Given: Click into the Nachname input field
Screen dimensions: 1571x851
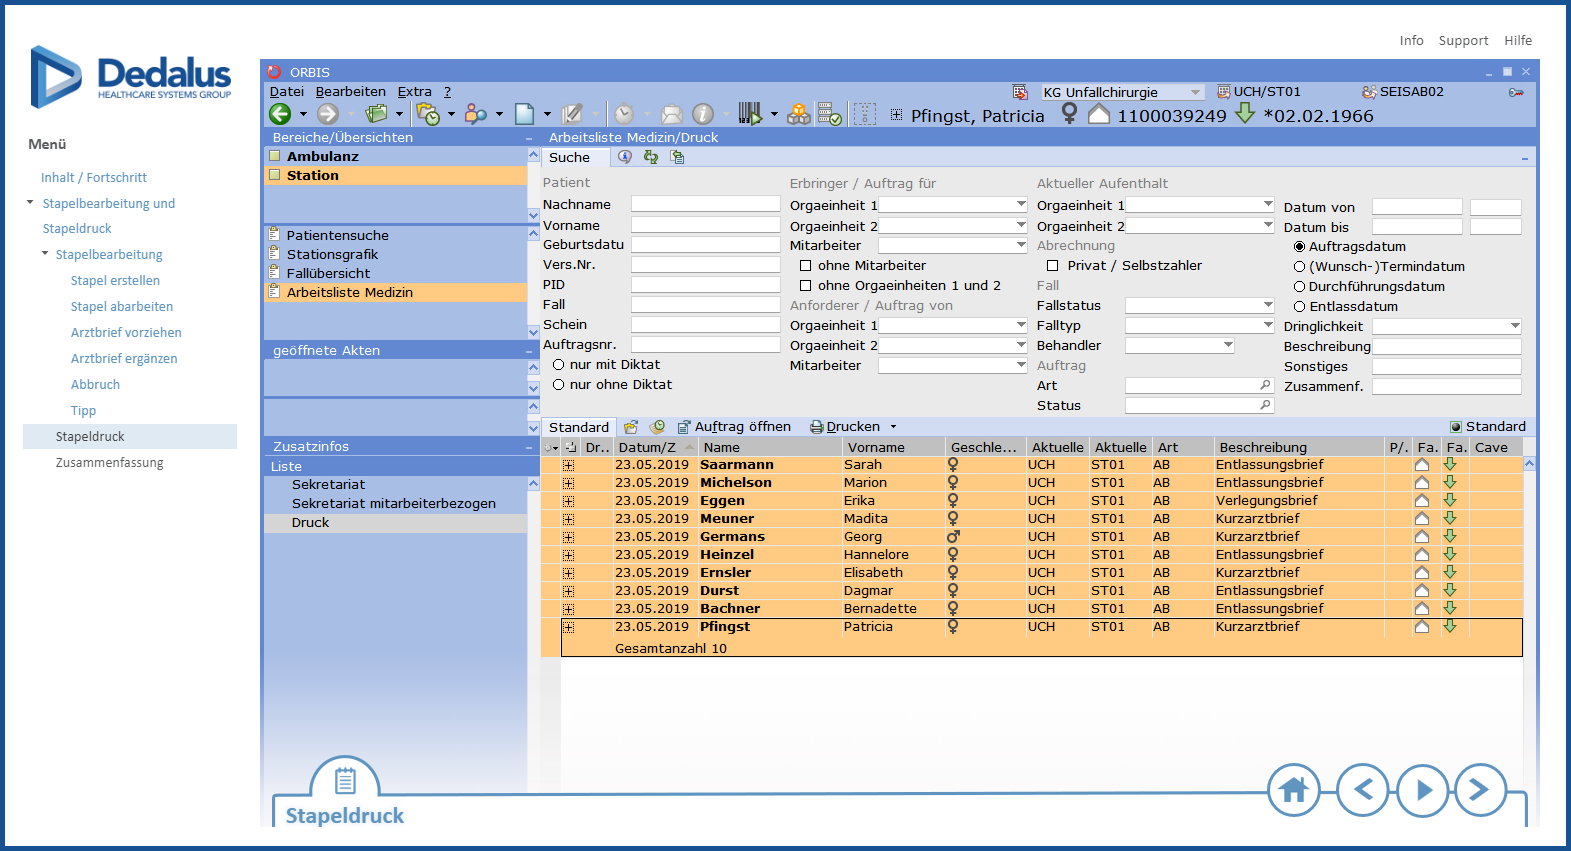Looking at the screenshot, I should (705, 204).
